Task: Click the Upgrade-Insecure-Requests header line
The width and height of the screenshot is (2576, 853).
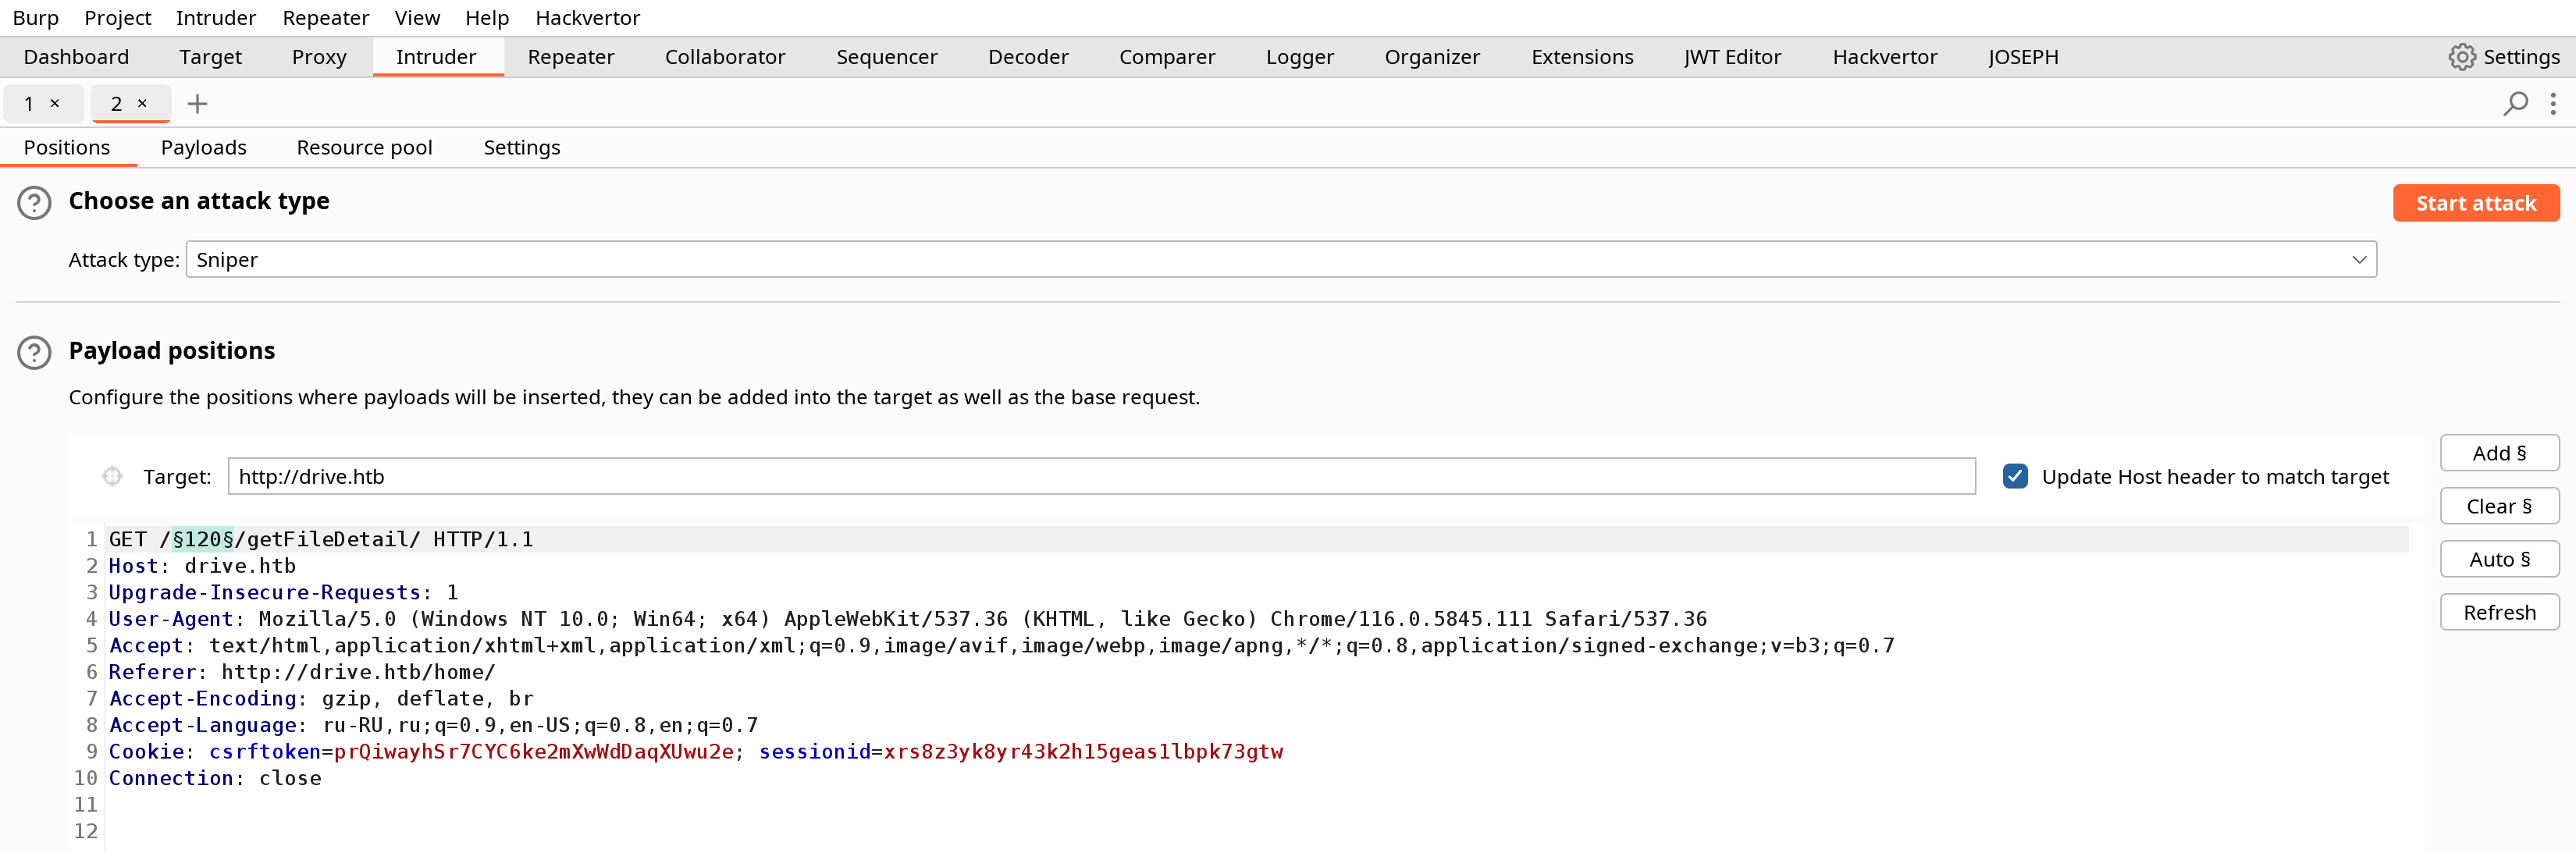Action: pyautogui.click(x=283, y=593)
